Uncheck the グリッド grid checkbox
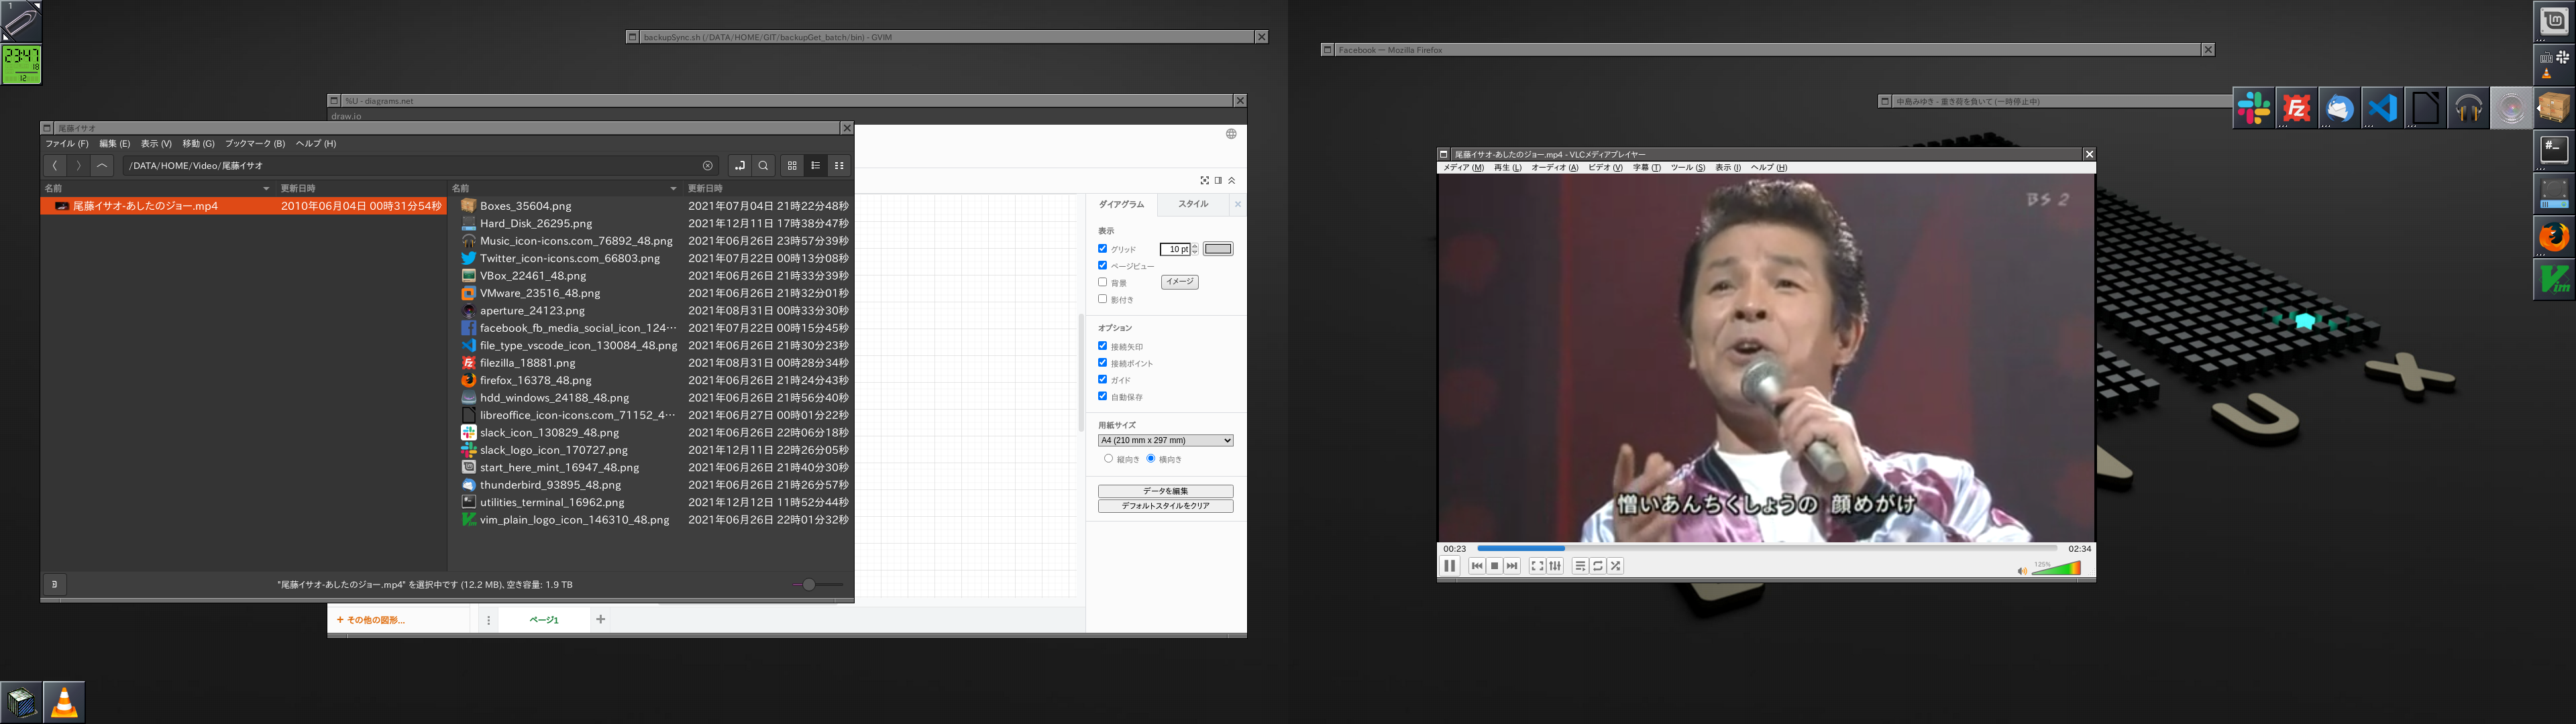 tap(1102, 249)
